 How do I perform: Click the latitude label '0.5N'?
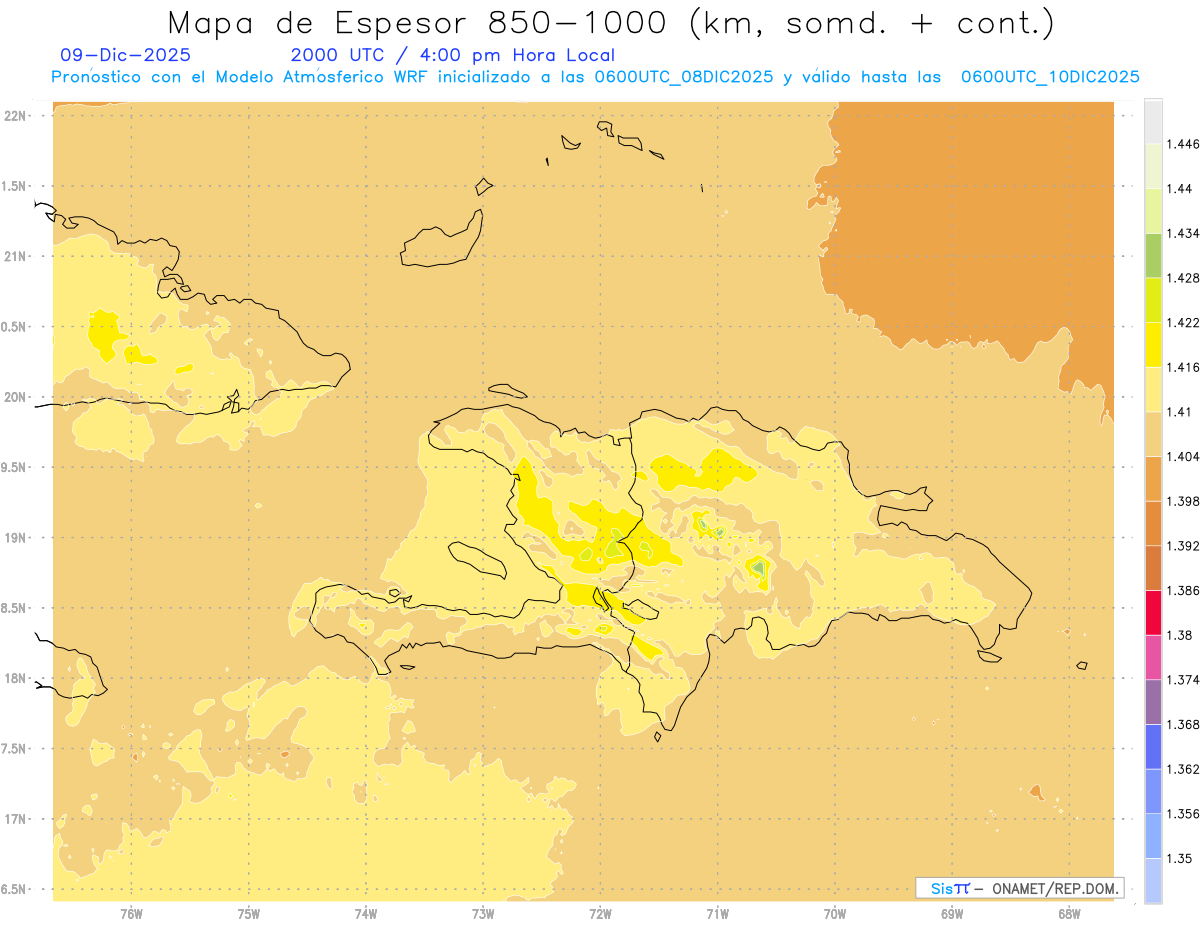13,327
